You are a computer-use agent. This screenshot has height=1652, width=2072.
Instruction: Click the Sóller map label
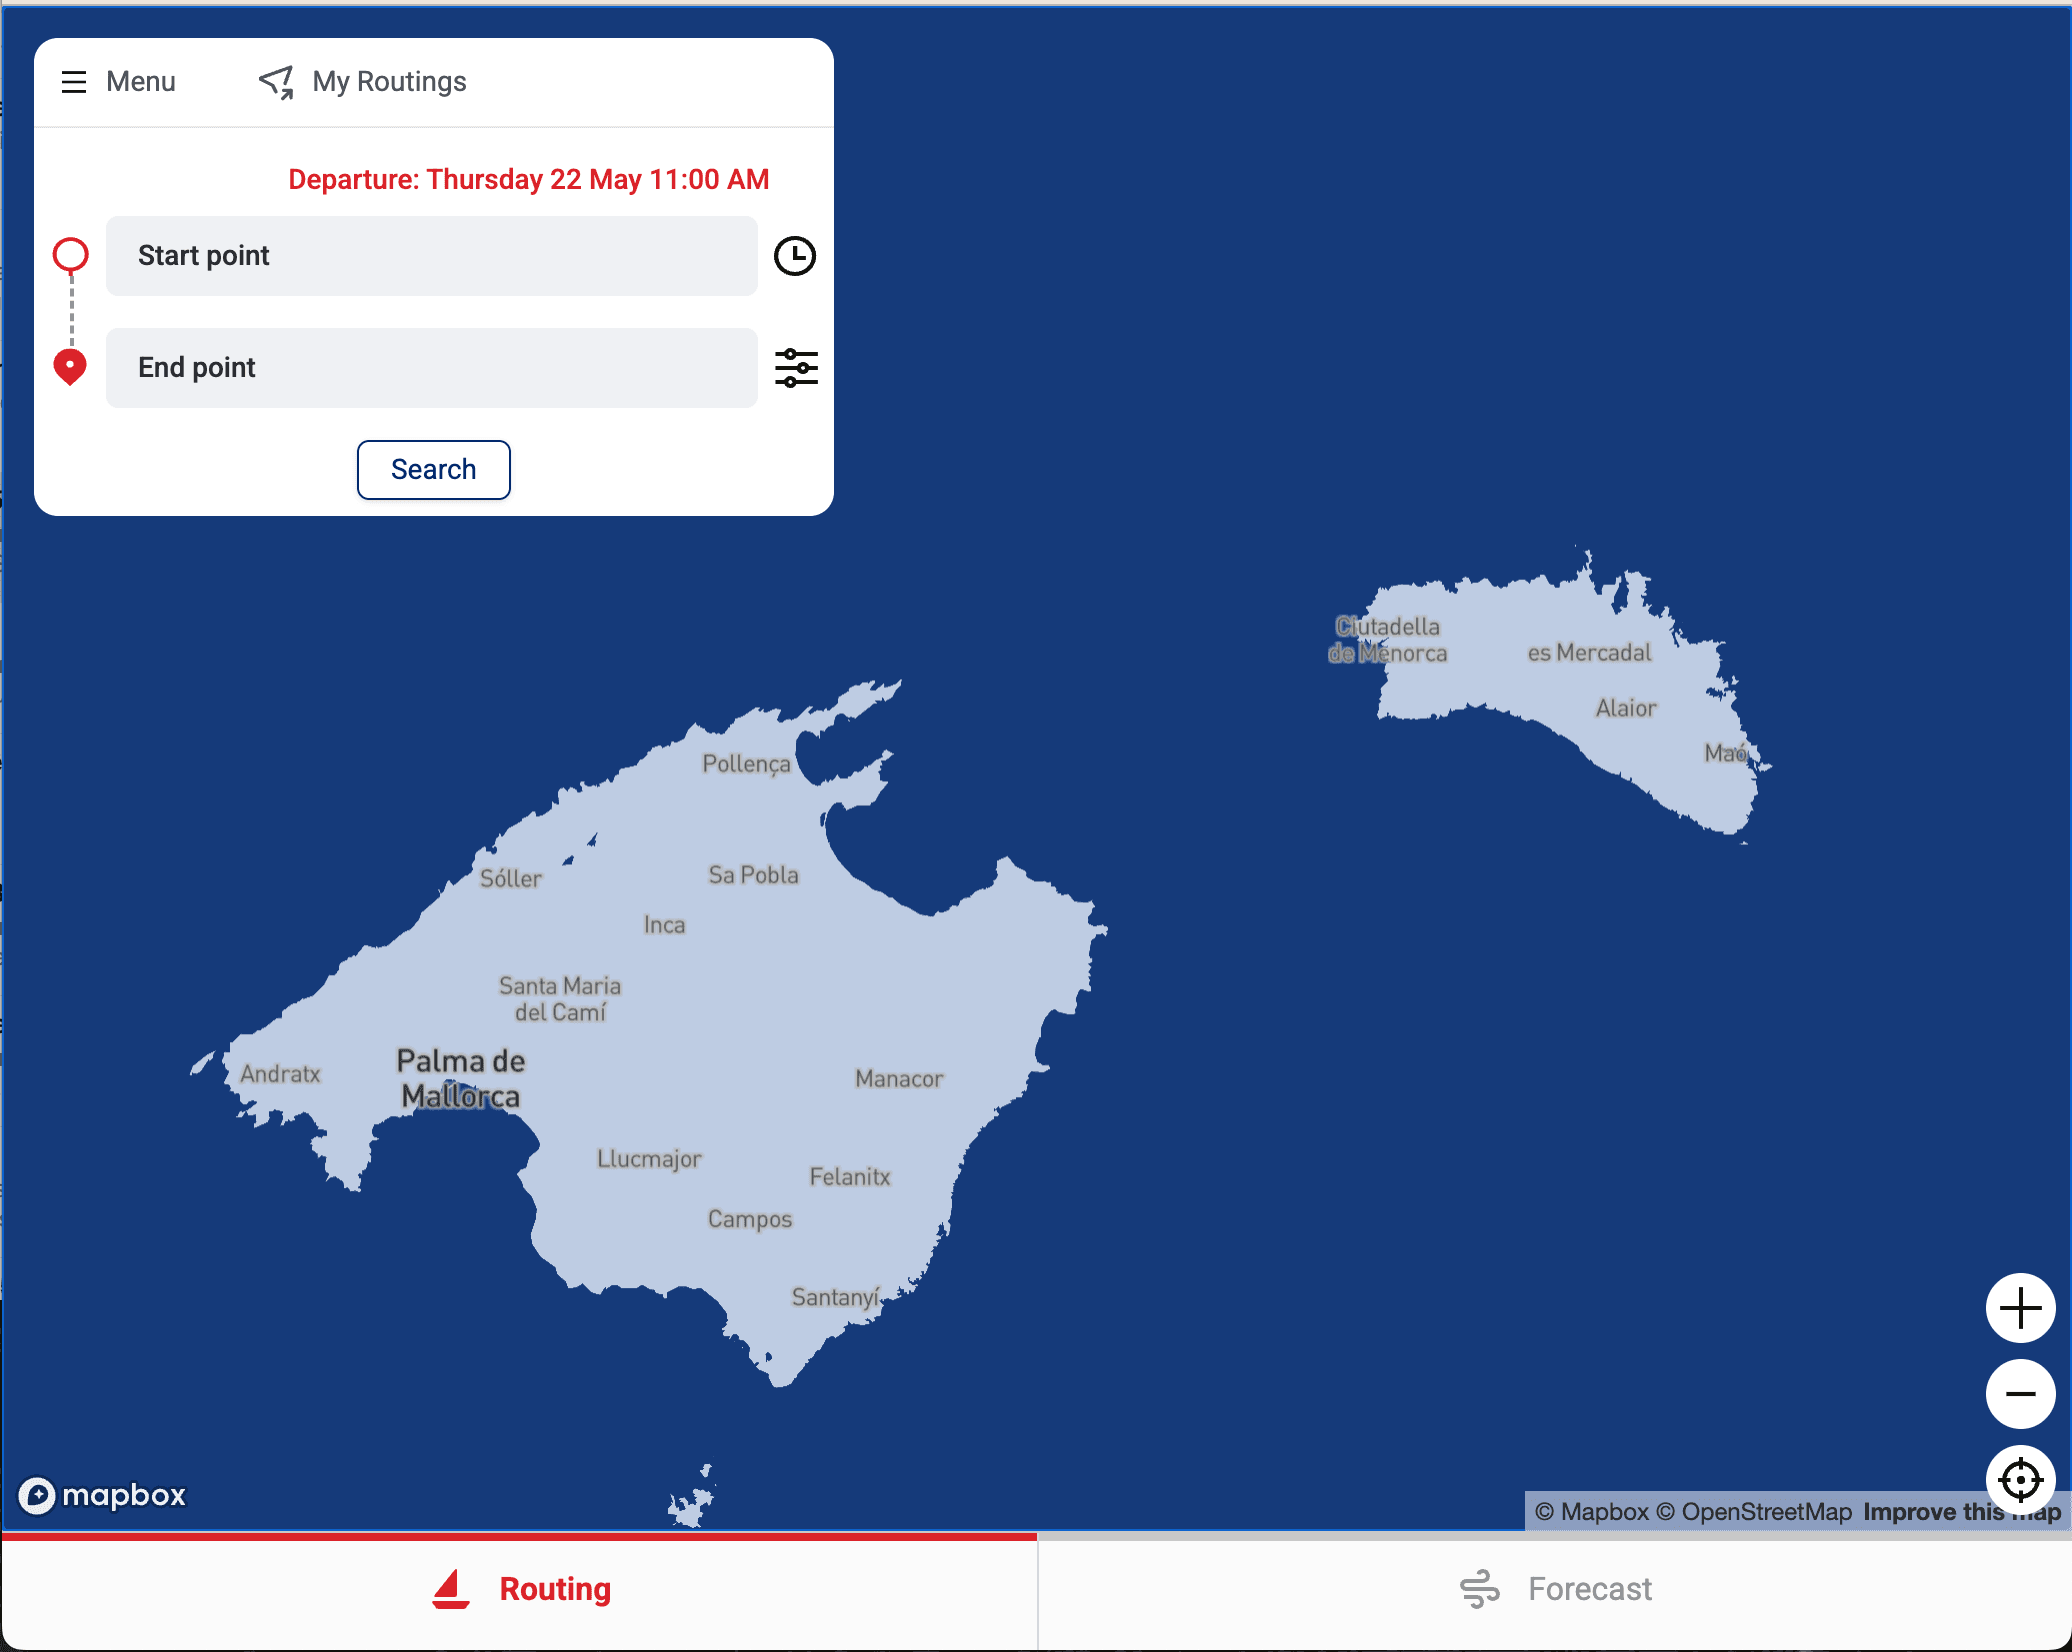click(x=511, y=879)
